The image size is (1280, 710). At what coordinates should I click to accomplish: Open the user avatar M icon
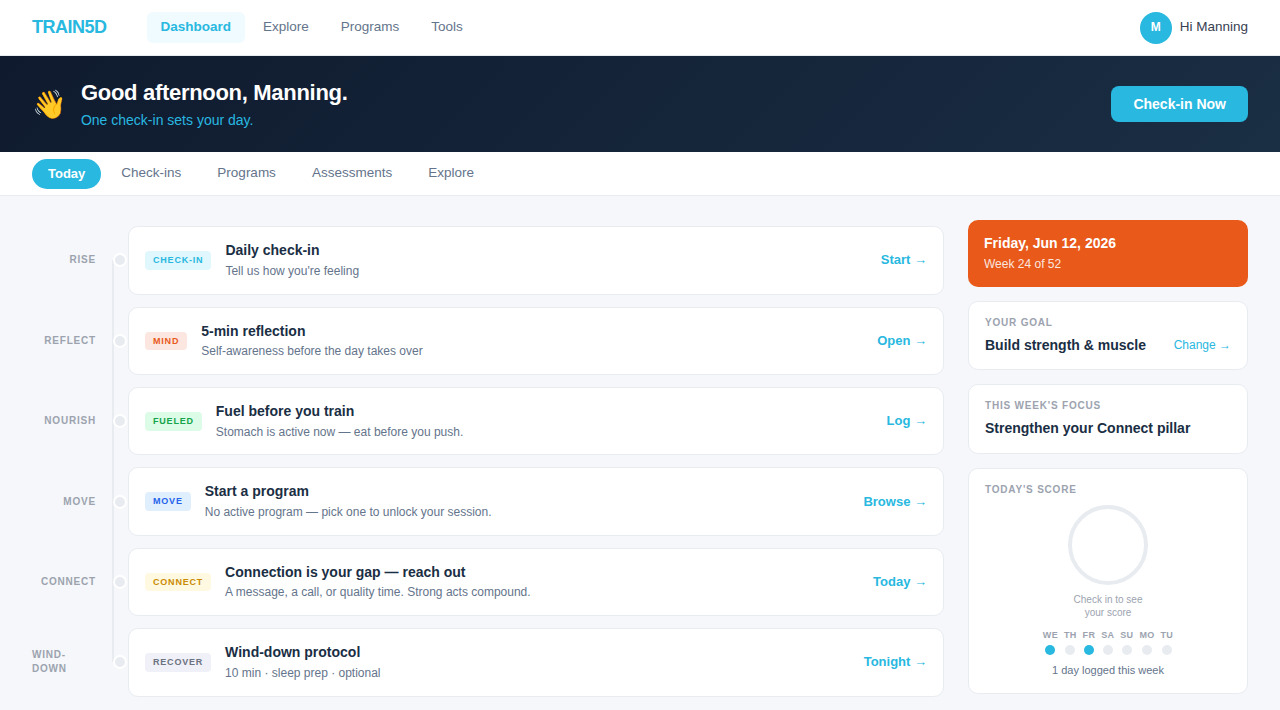pos(1156,27)
